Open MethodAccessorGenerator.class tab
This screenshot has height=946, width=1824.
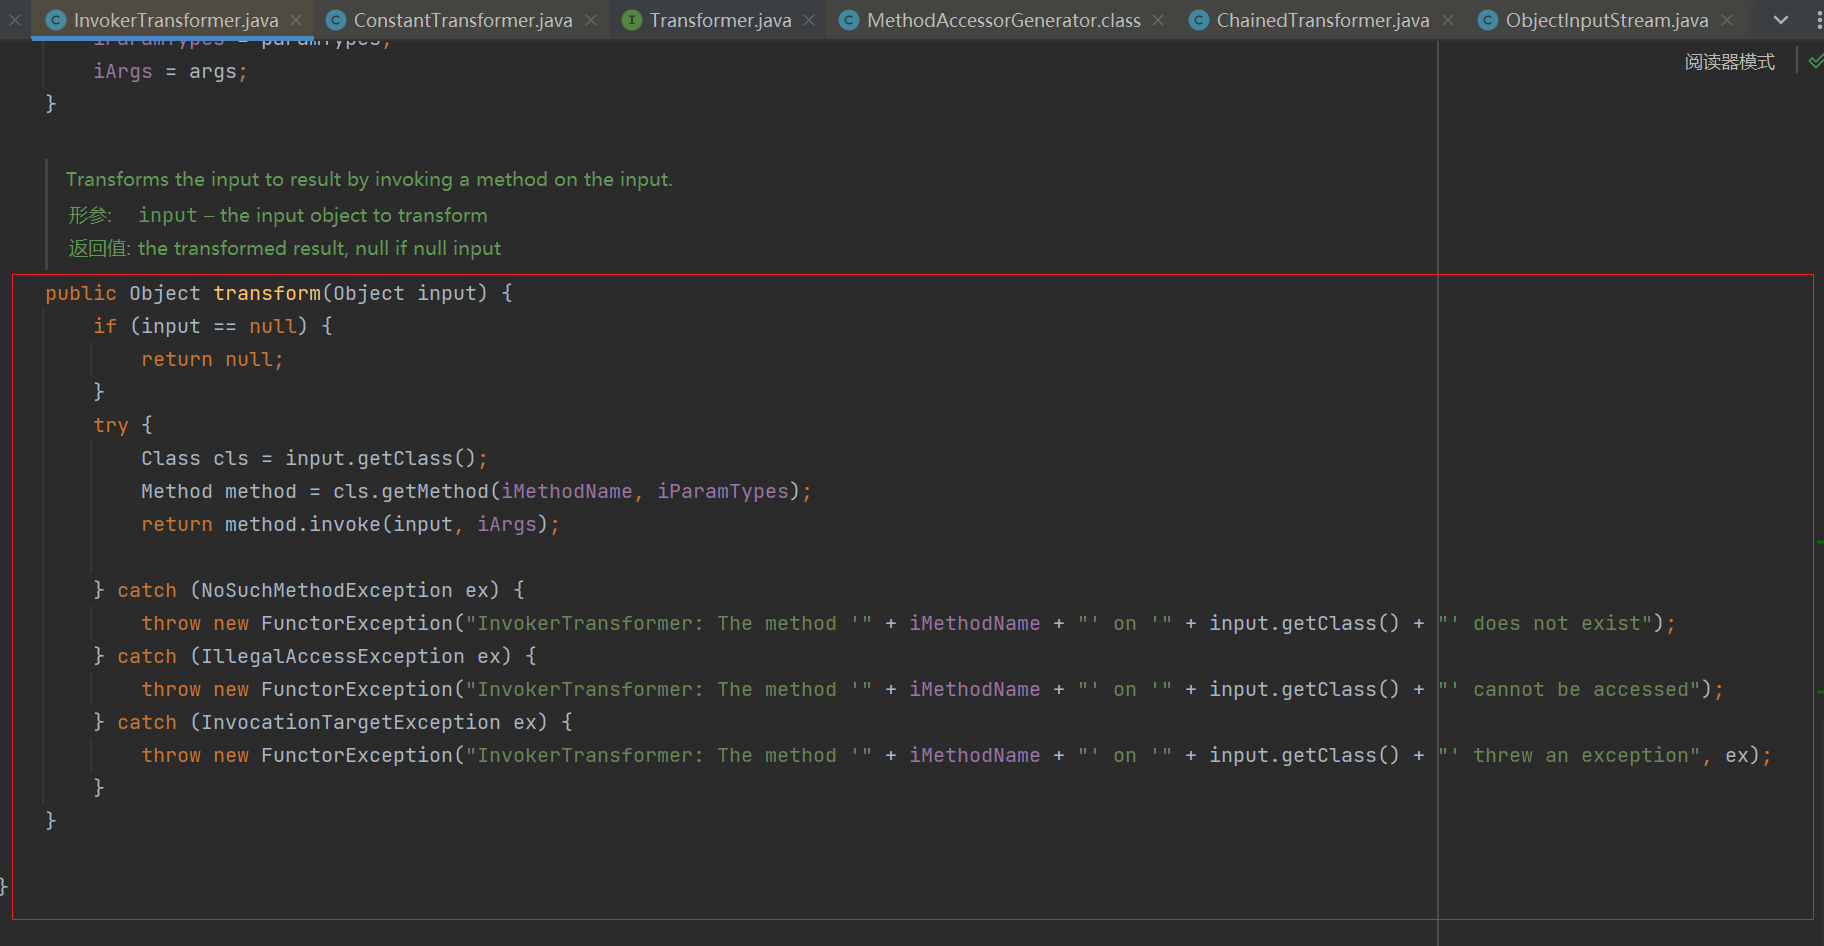(1003, 20)
